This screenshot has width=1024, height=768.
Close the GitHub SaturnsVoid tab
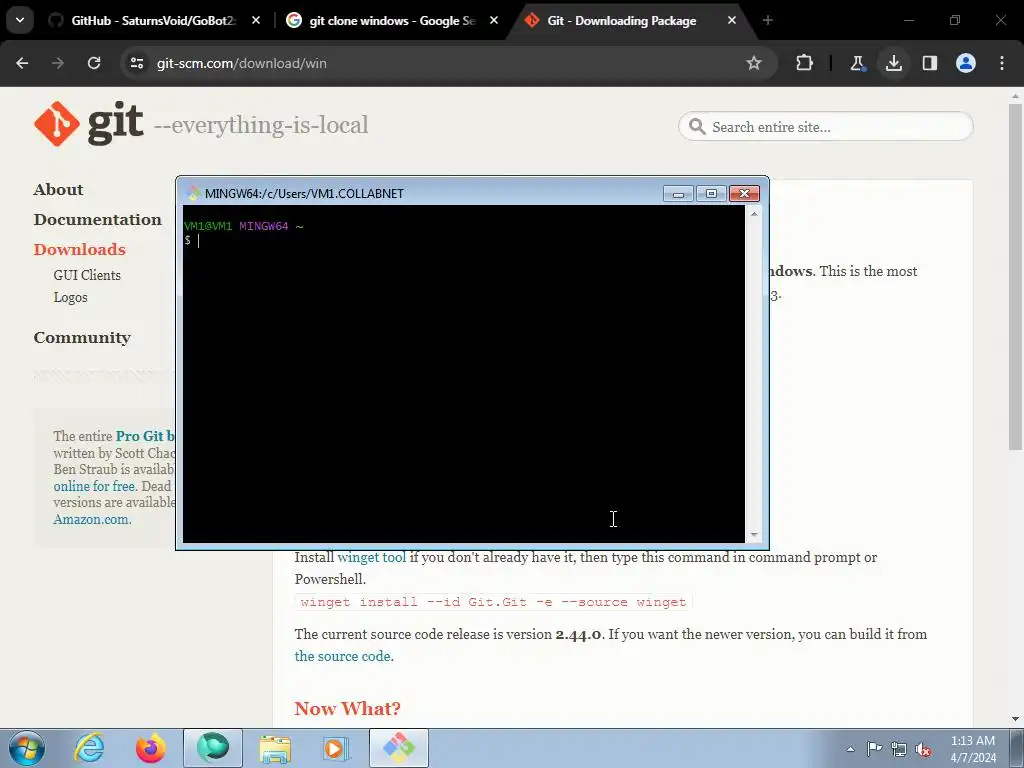256,21
